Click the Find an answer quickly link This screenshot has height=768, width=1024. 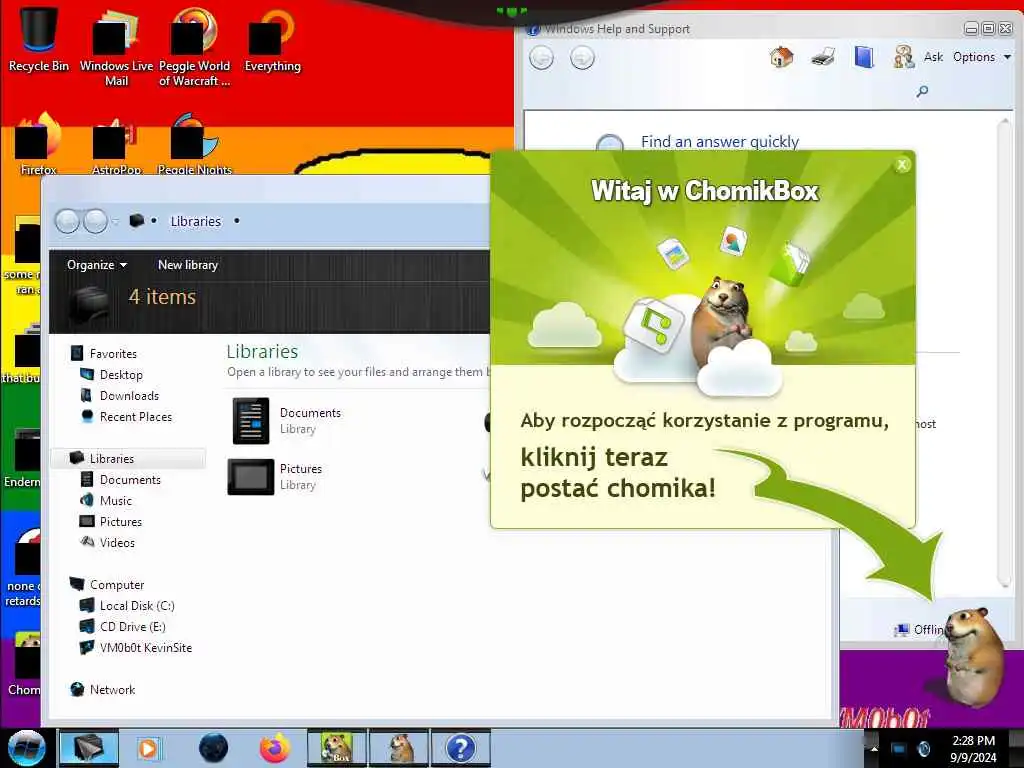click(x=720, y=142)
